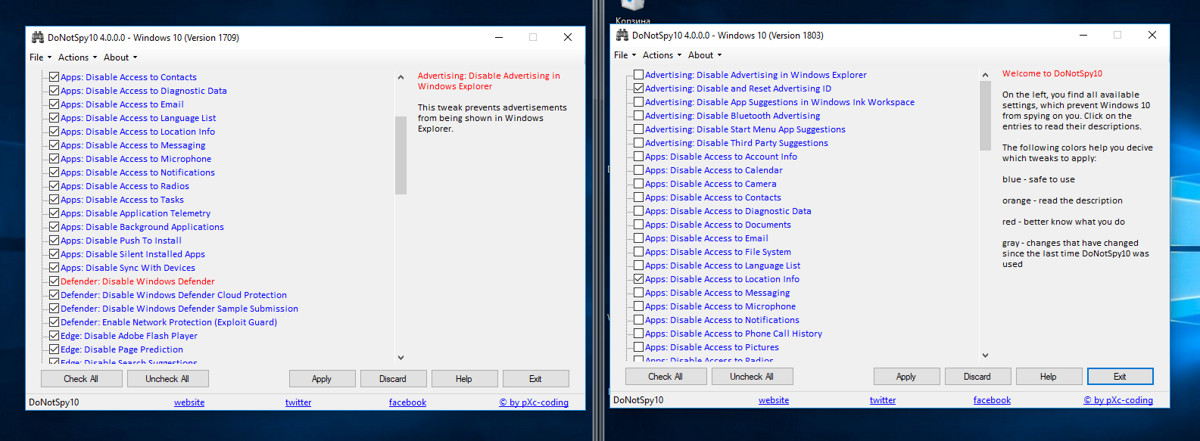Select Apps: Disable Access to Pictures row
This screenshot has height=441, width=1200.
pos(712,348)
